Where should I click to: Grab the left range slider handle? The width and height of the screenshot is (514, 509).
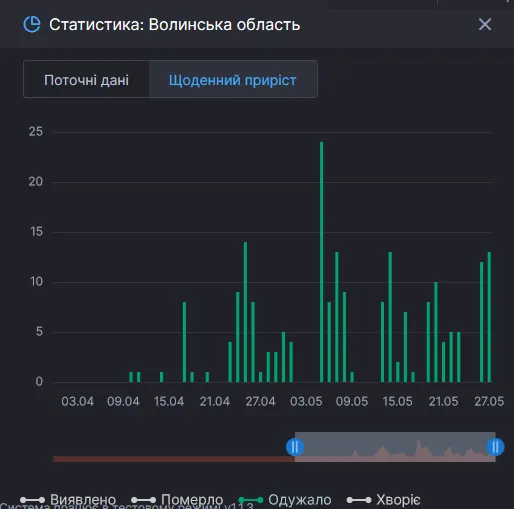[295, 447]
